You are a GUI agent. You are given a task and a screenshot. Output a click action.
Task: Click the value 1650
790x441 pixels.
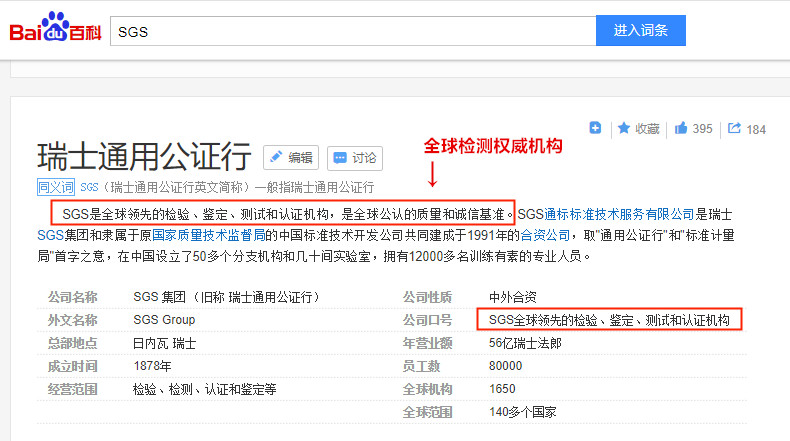tap(502, 389)
